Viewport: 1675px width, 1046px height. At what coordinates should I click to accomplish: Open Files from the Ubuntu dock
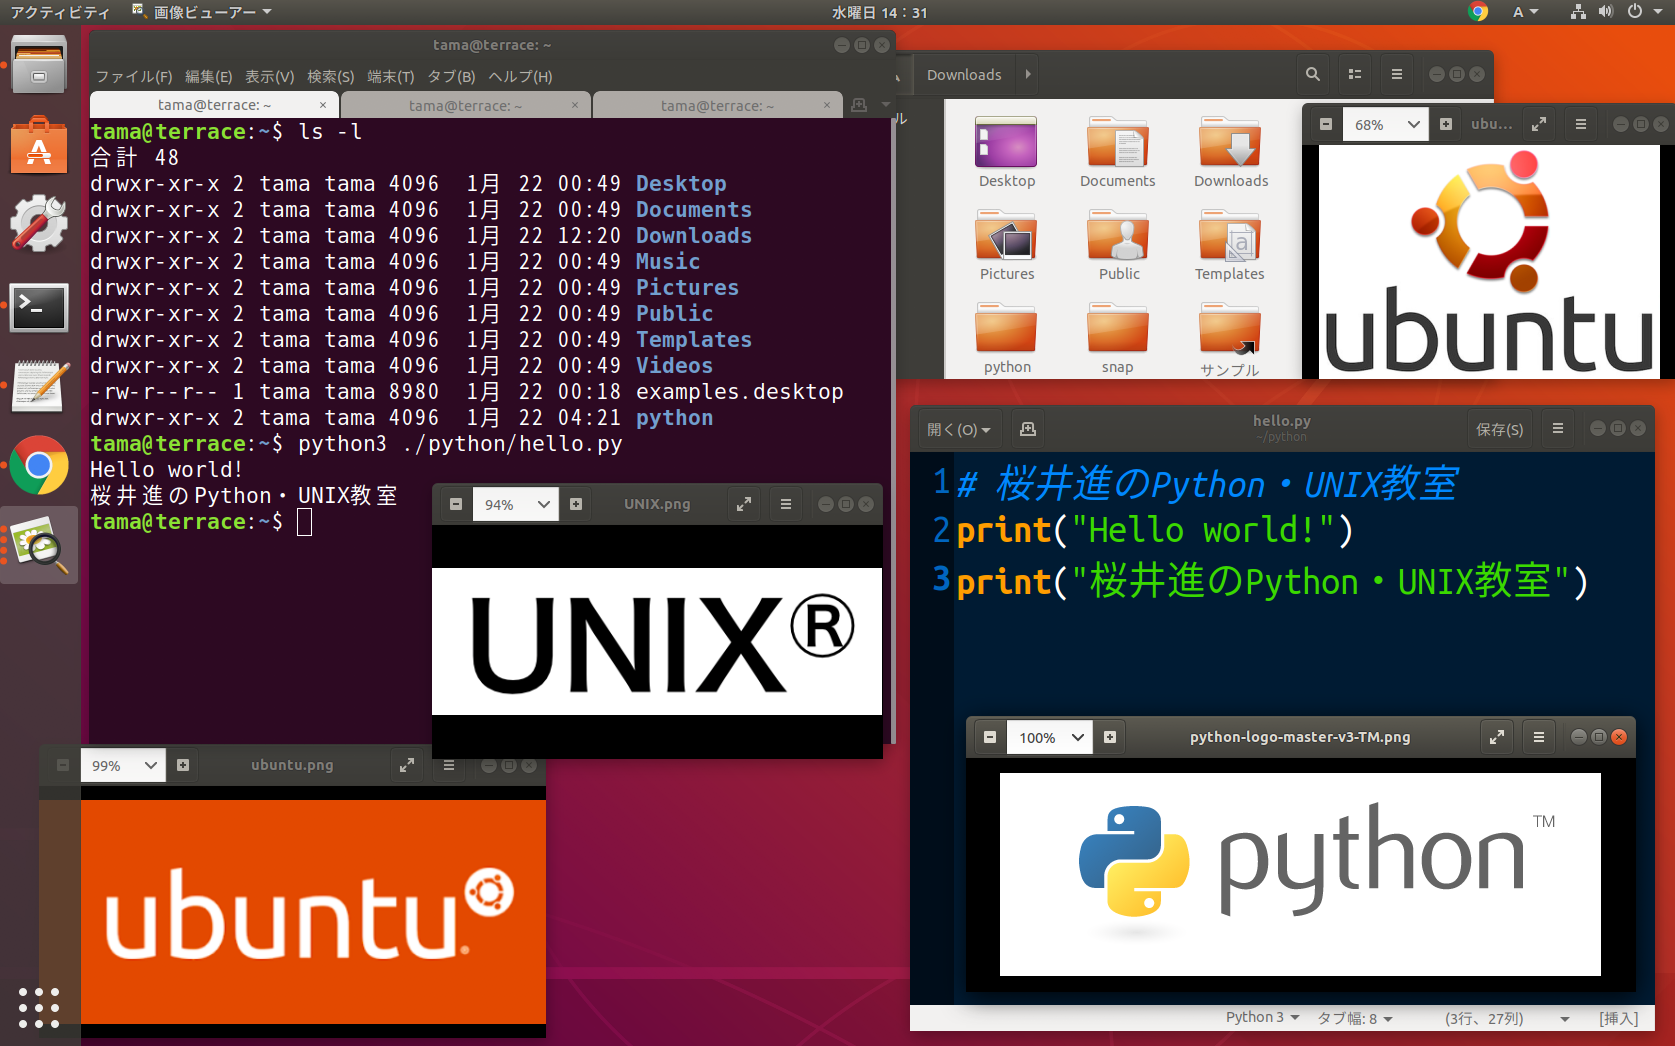39,65
